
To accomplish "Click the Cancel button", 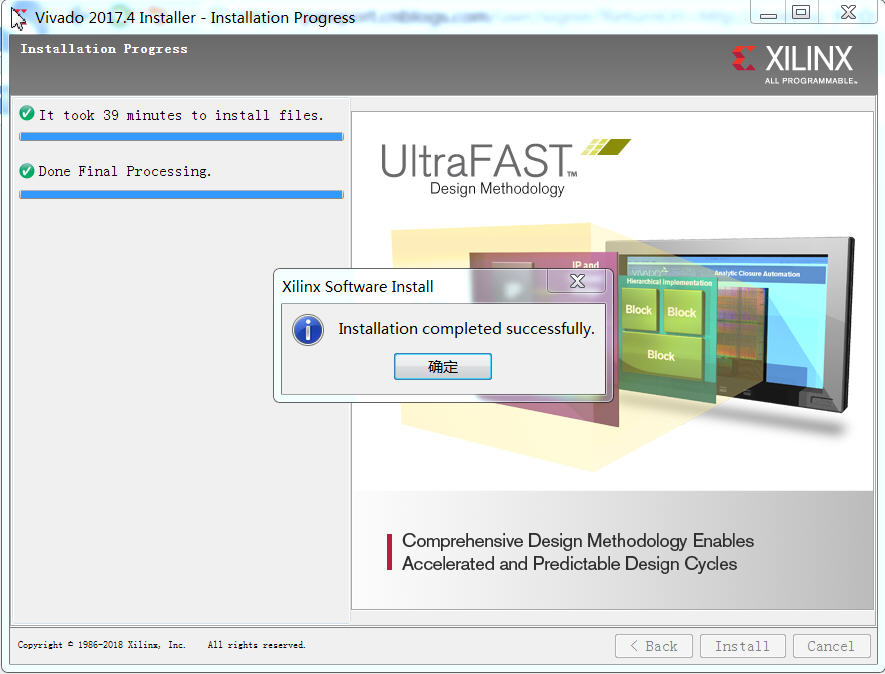I will tap(831, 646).
